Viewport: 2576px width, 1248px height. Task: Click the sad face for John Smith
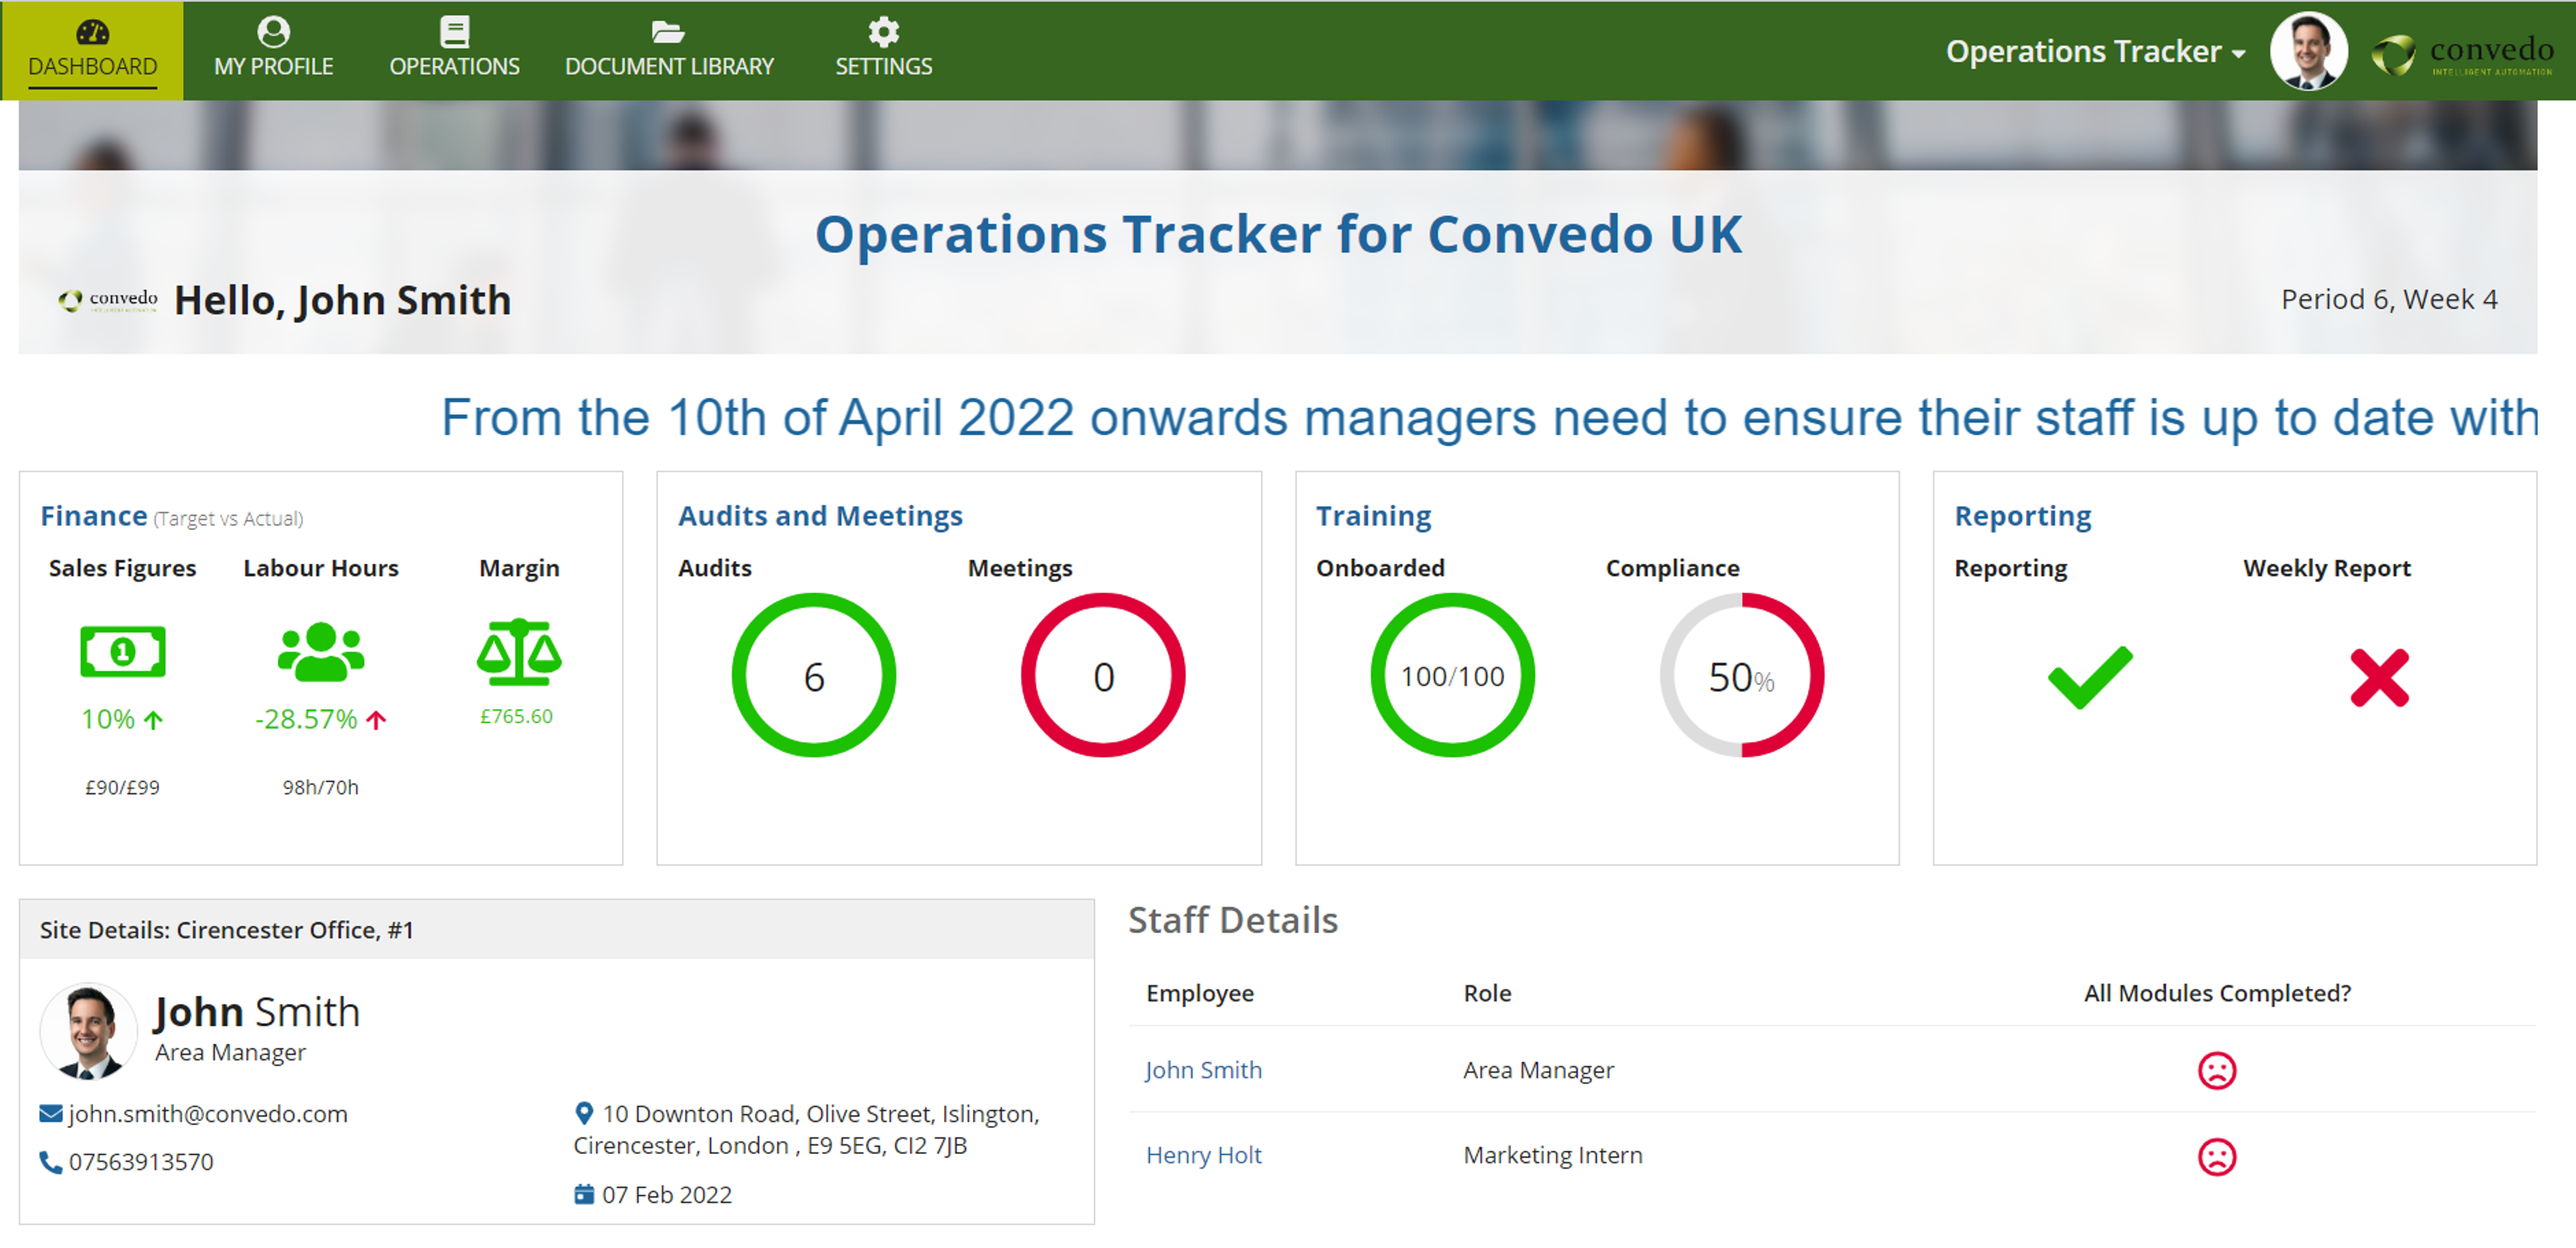2217,1071
